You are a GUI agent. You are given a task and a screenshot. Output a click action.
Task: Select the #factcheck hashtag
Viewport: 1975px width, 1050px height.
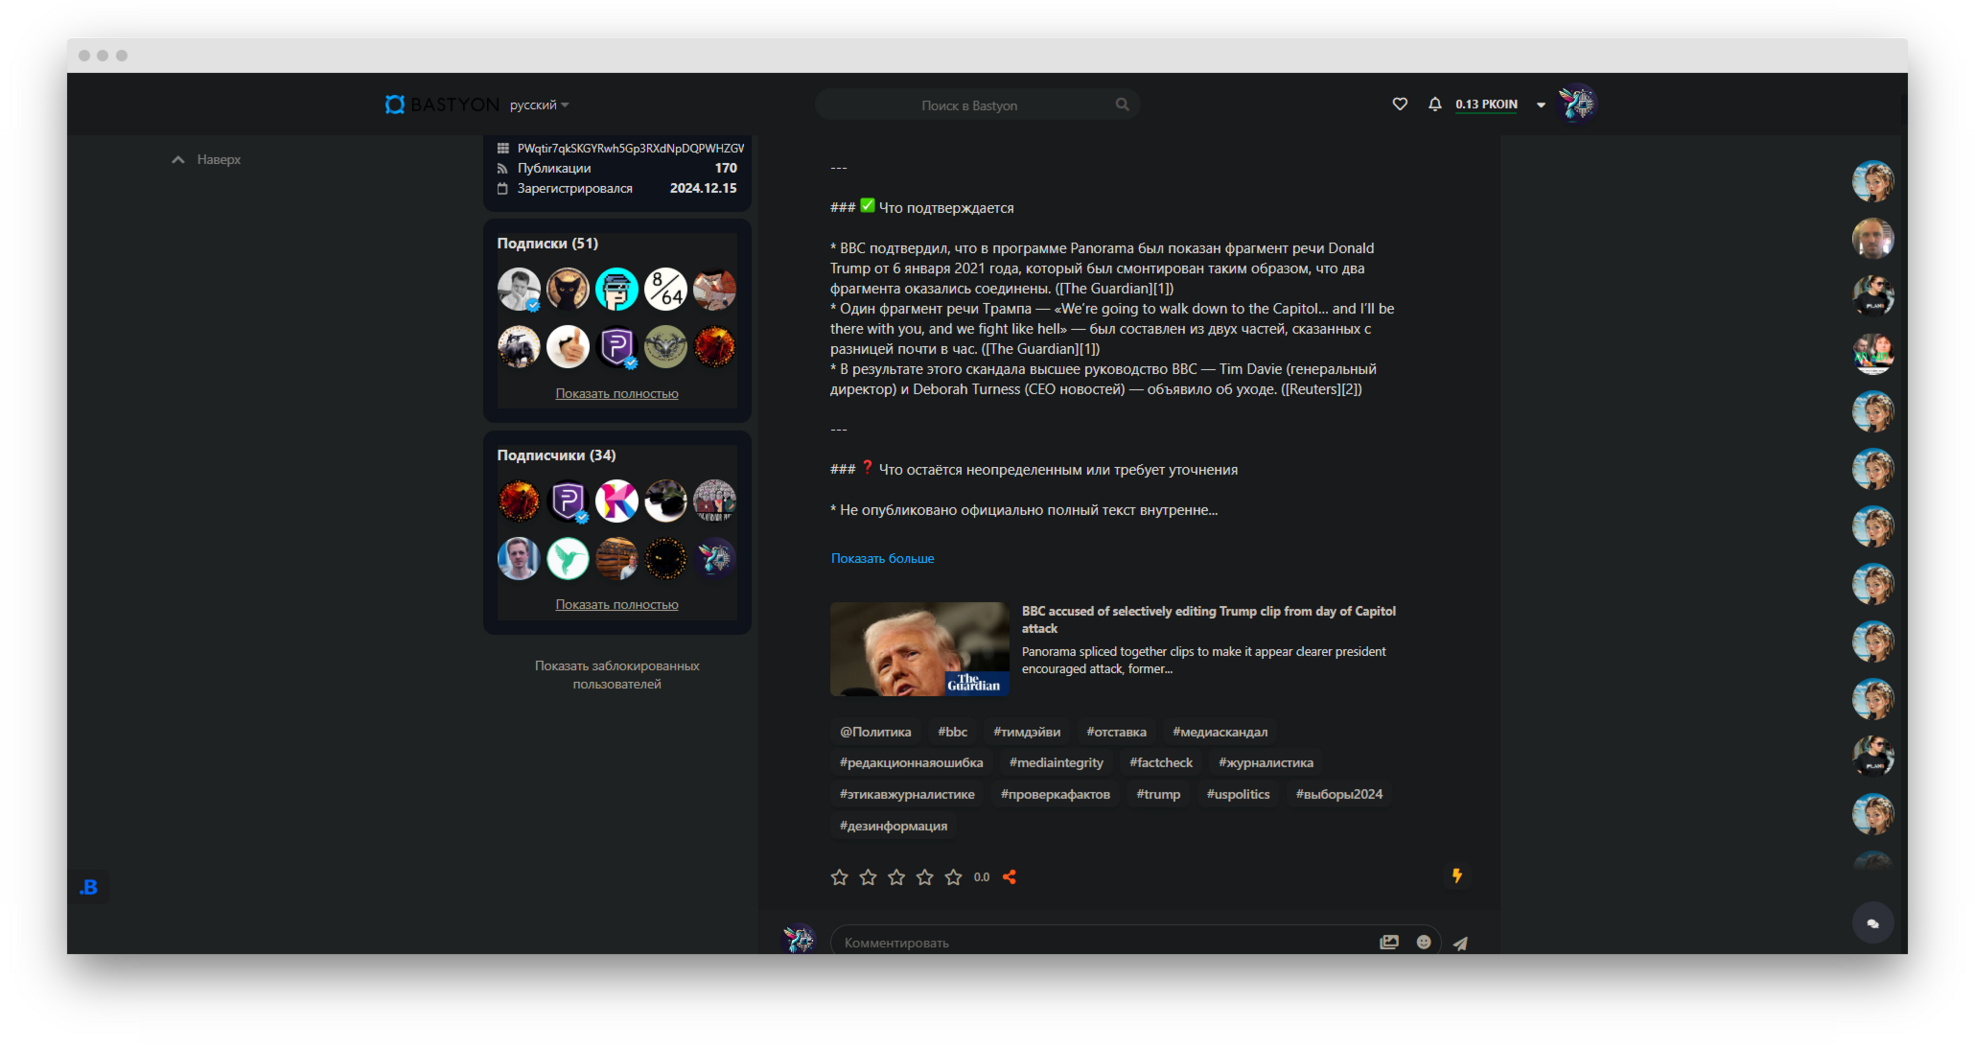click(1160, 762)
